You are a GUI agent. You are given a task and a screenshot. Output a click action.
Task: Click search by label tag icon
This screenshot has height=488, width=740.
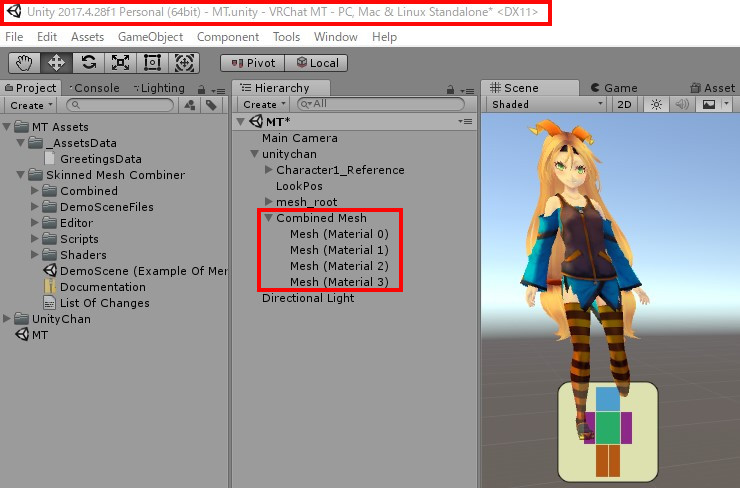pyautogui.click(x=211, y=105)
